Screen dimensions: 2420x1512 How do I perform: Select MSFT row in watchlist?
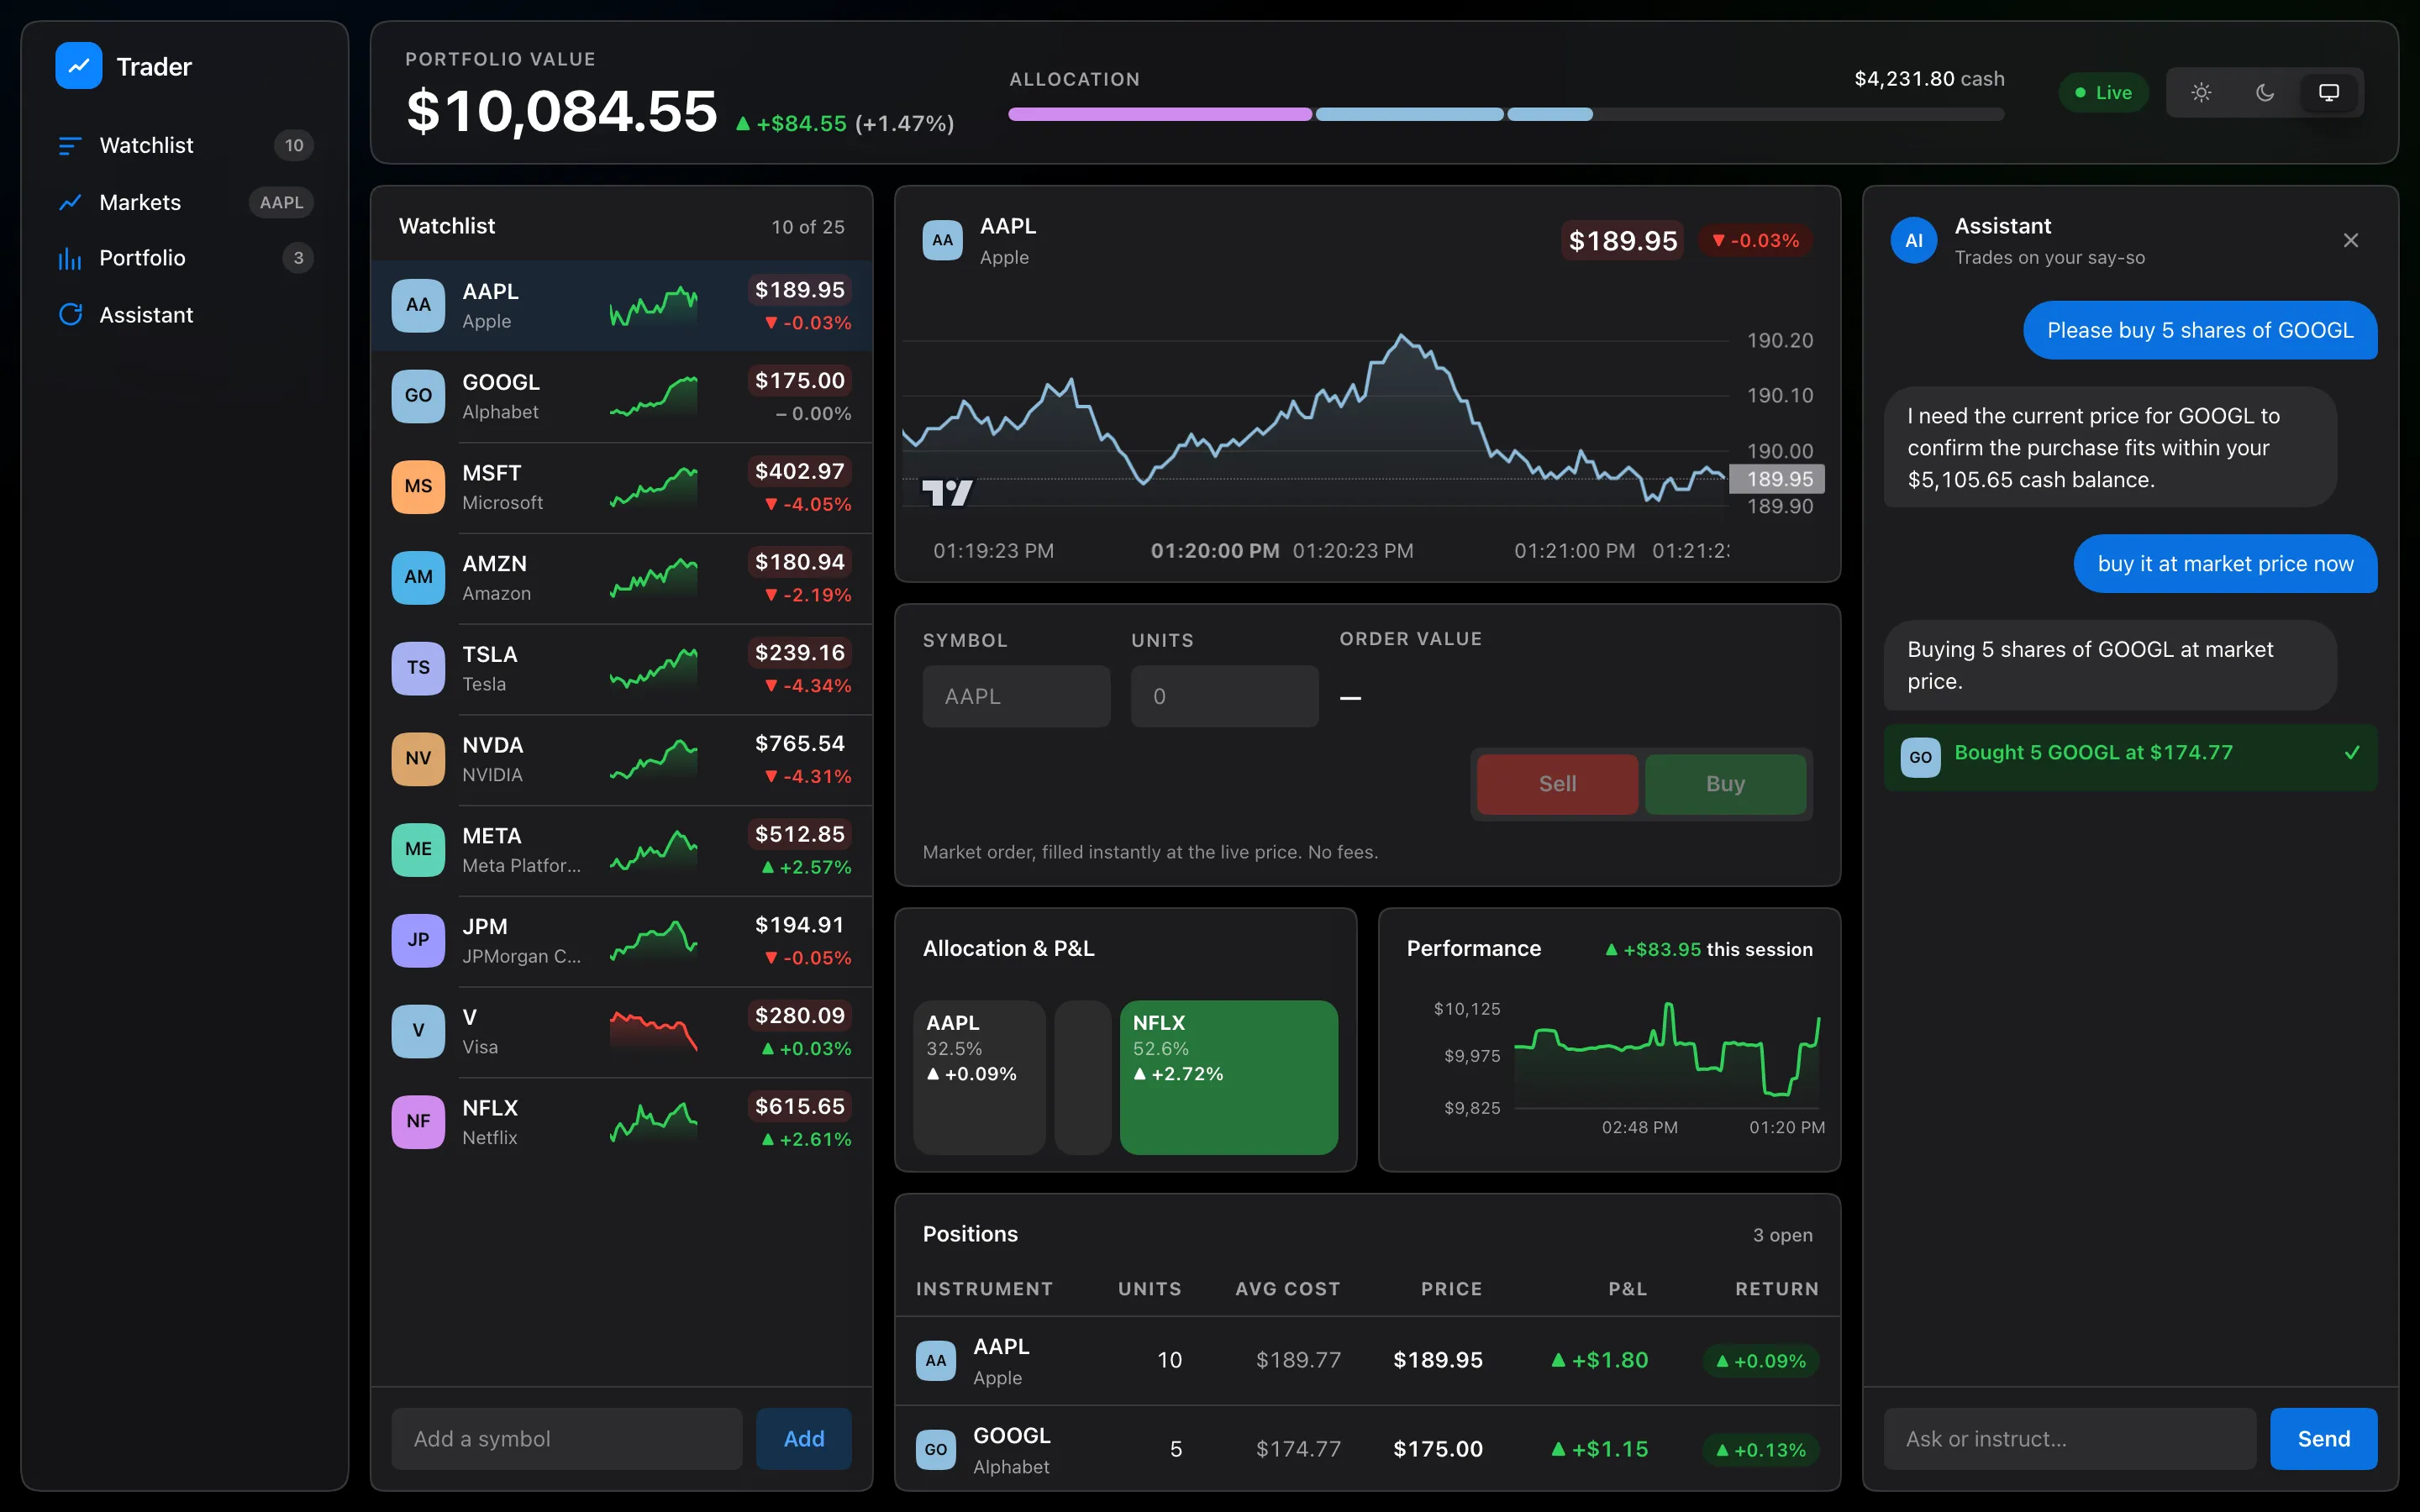click(621, 487)
